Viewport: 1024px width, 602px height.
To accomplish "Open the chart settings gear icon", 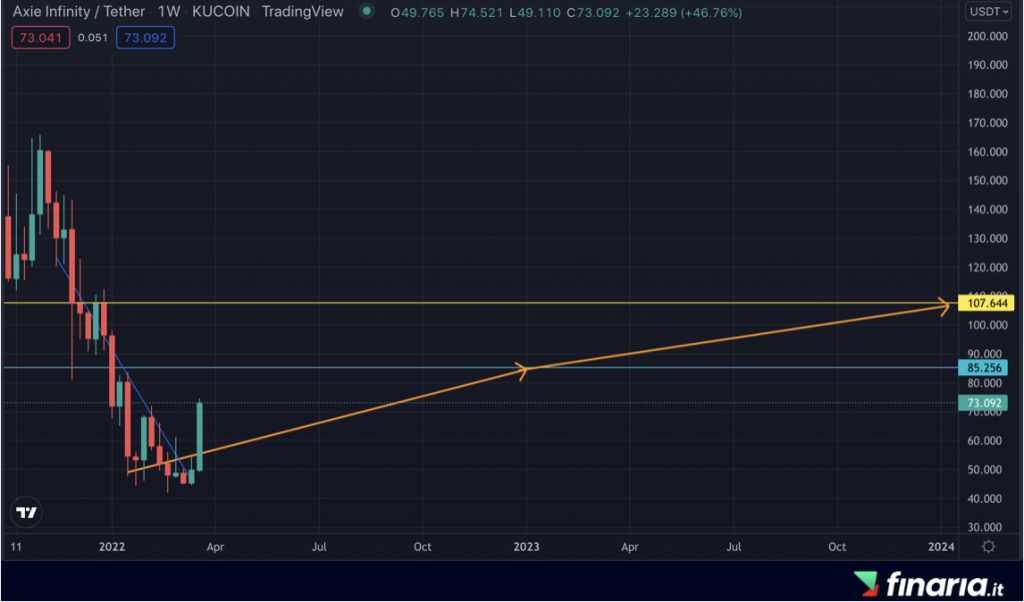I will [x=988, y=547].
